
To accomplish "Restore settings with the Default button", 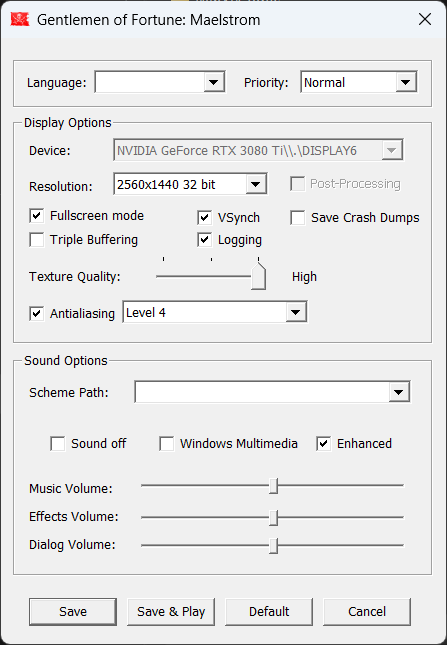I will (269, 612).
